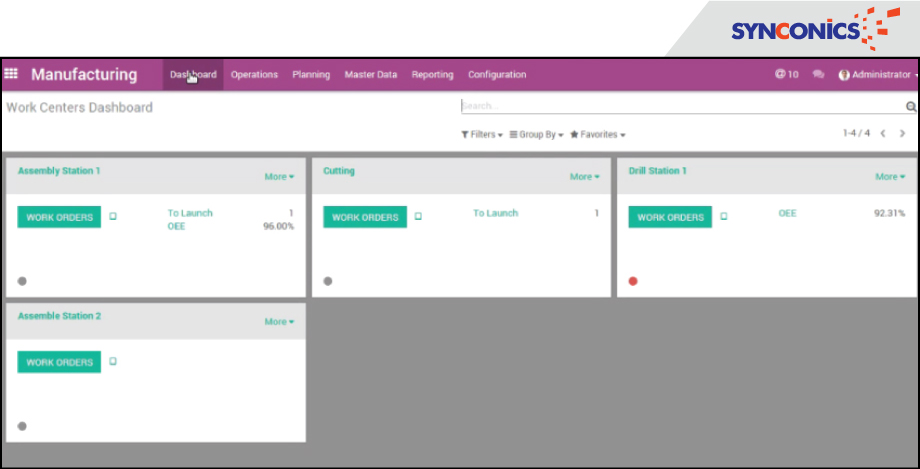Image resolution: width=920 pixels, height=469 pixels.
Task: Click the search magnifier icon
Action: tap(910, 106)
